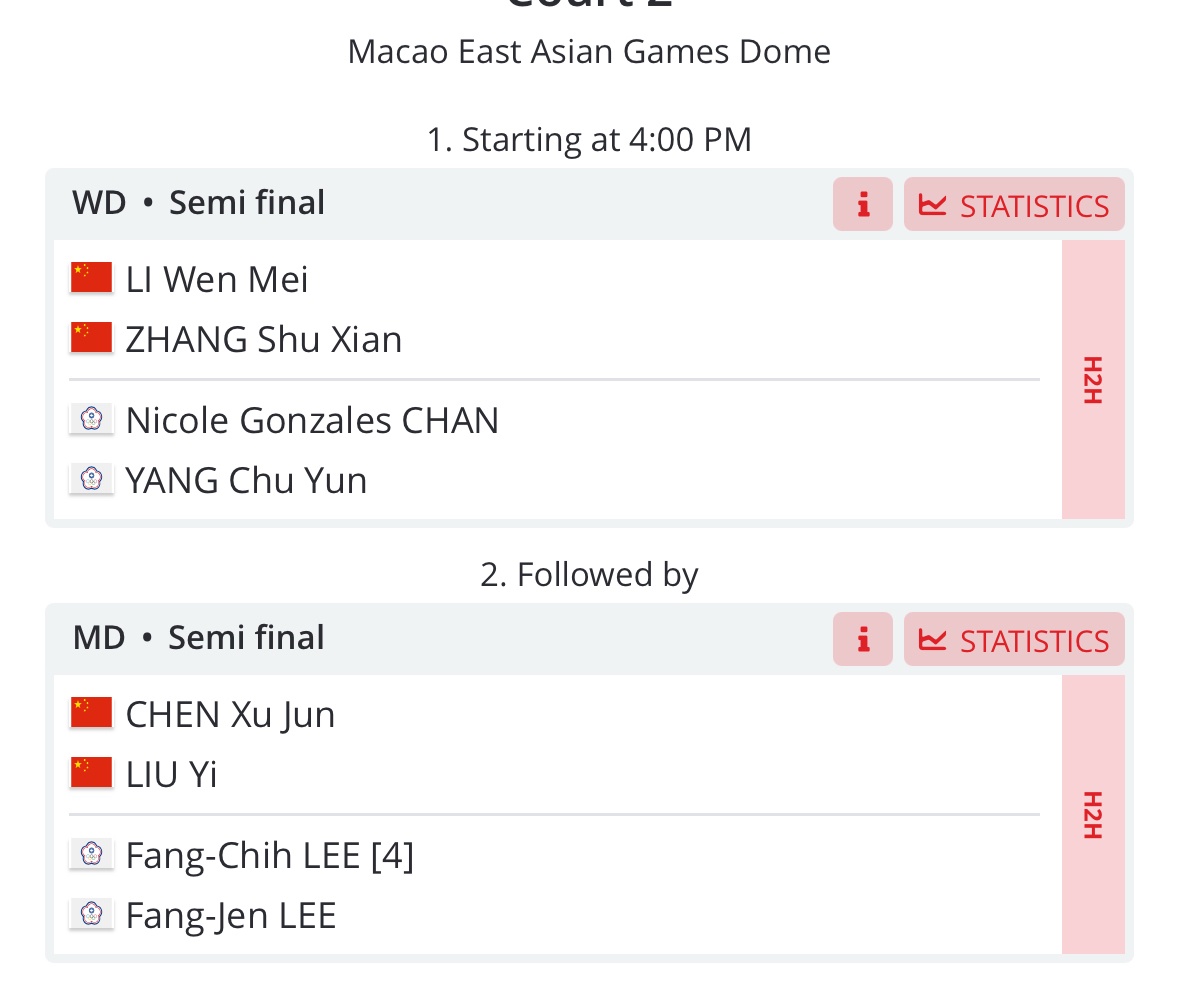Open player profile Fang-Chih LEE [4]

(x=269, y=855)
